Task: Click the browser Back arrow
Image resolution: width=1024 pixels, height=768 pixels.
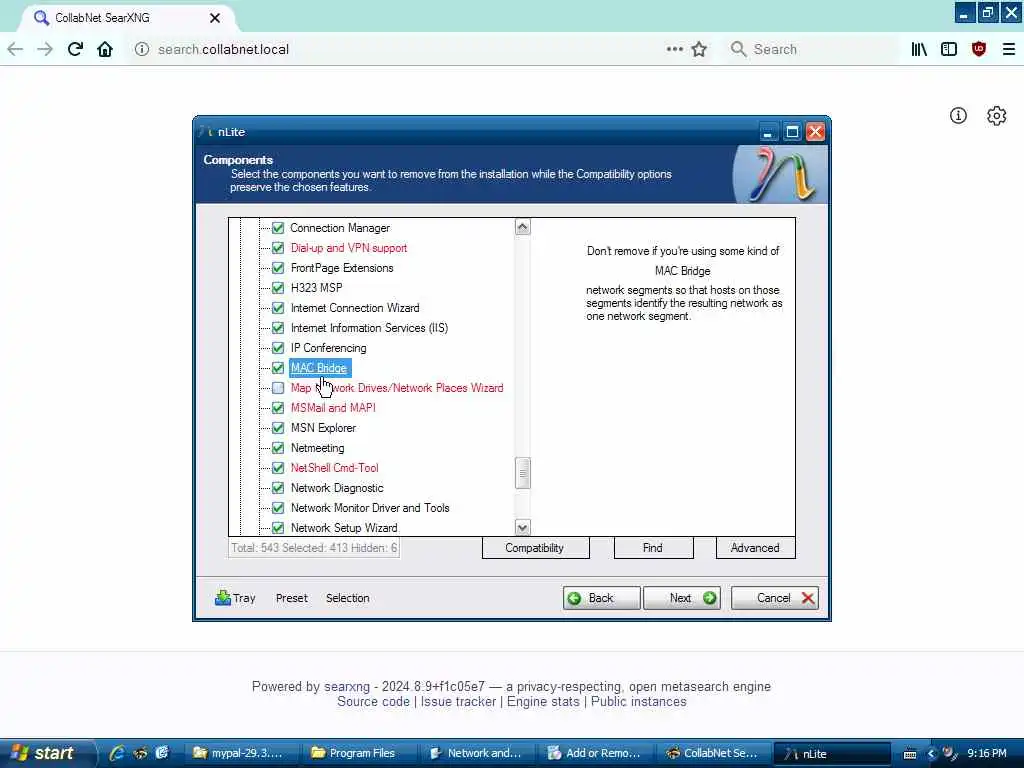Action: tap(15, 49)
